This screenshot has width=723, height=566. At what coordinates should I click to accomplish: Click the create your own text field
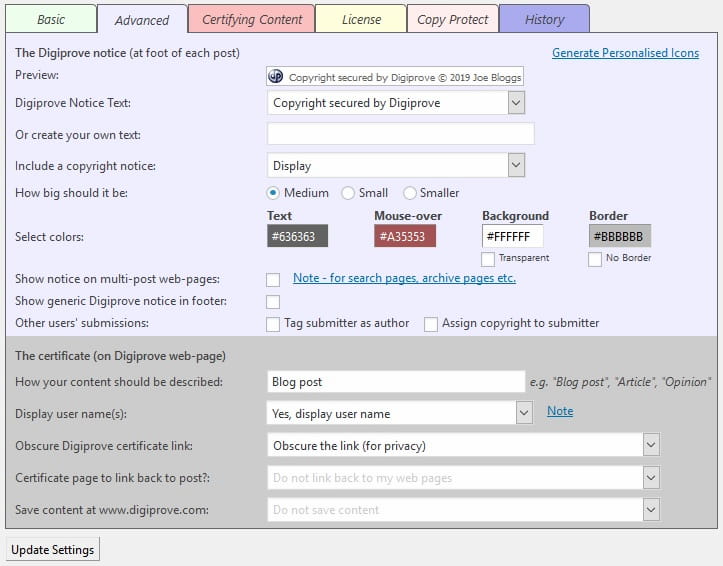[x=401, y=134]
